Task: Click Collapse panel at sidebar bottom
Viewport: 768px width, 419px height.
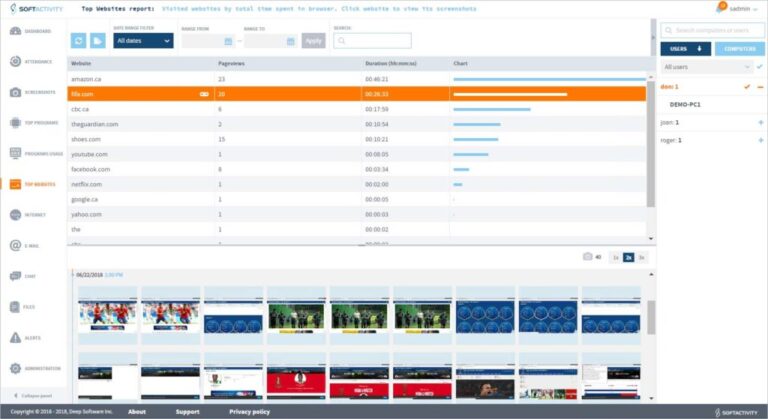Action: 33,395
